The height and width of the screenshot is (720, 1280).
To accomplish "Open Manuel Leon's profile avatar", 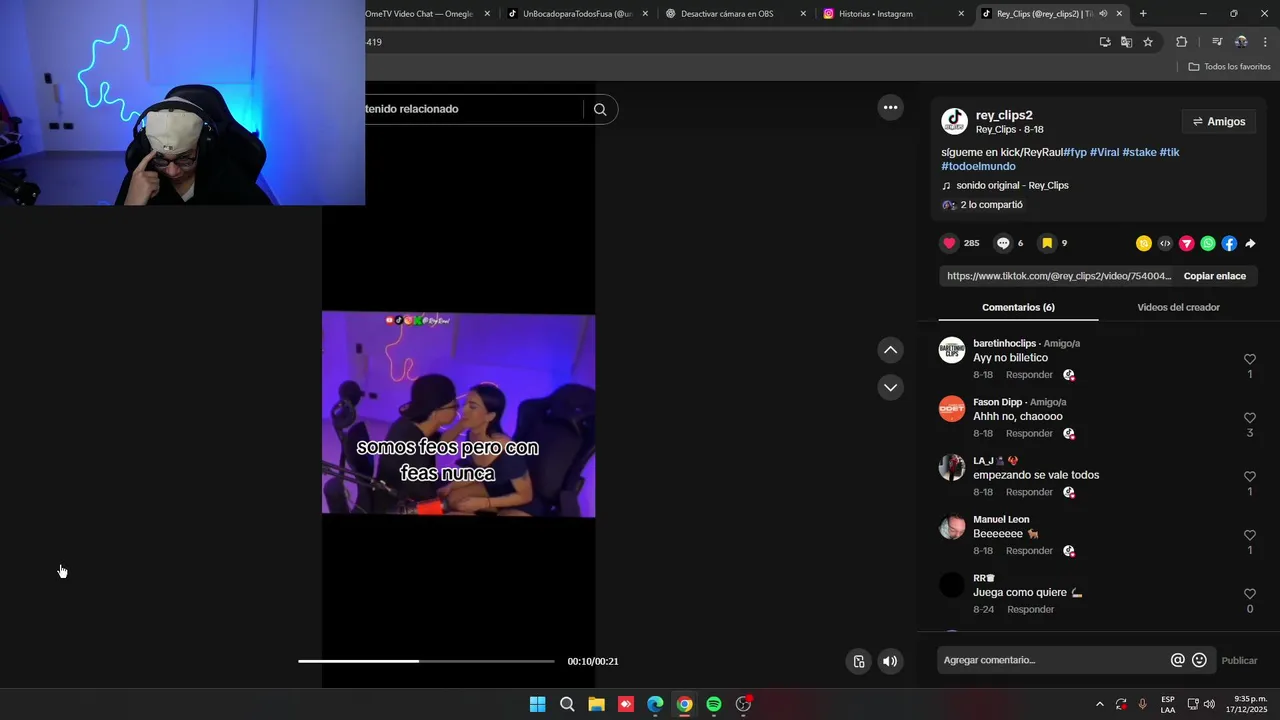I will coord(952,527).
